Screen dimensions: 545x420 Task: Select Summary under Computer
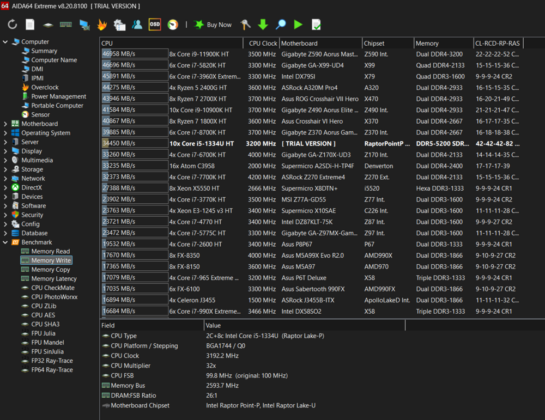point(44,51)
